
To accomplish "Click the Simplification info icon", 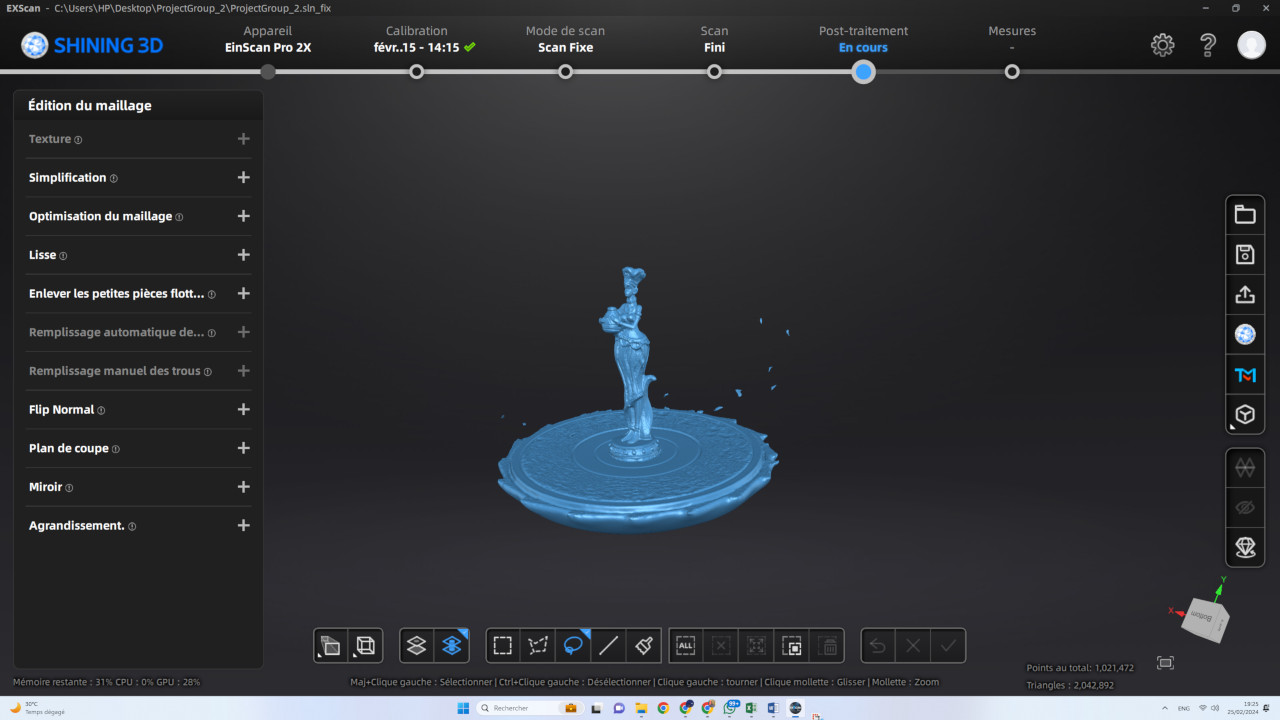I will point(113,178).
